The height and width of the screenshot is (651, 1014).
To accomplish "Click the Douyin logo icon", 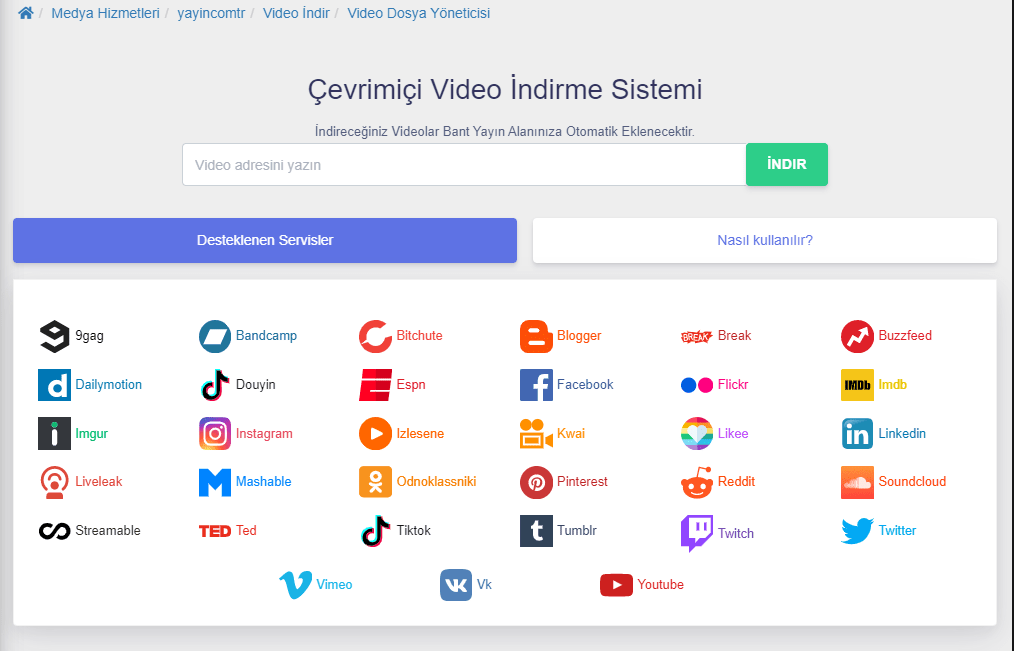I will point(215,385).
